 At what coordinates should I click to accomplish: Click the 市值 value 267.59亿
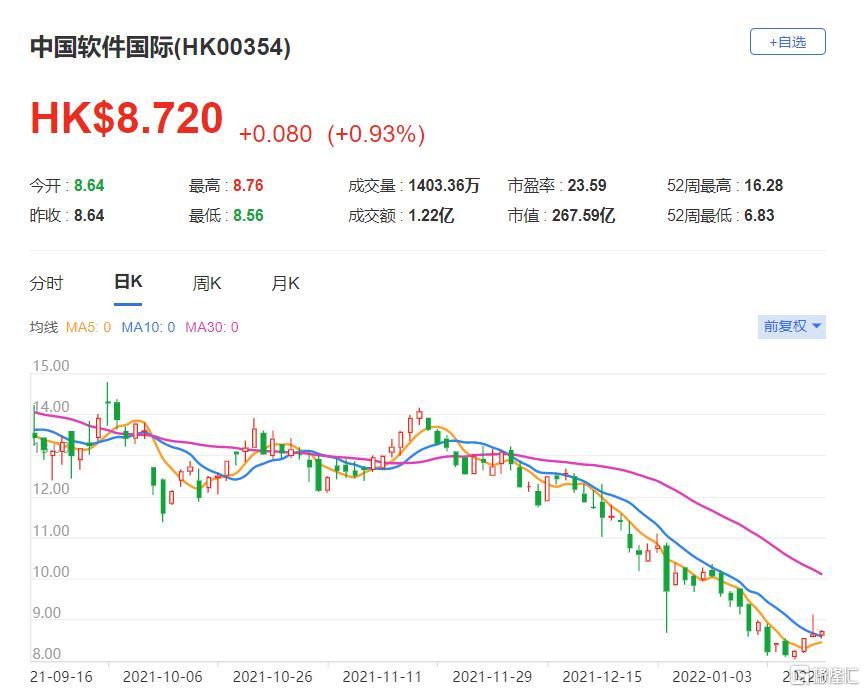[583, 215]
